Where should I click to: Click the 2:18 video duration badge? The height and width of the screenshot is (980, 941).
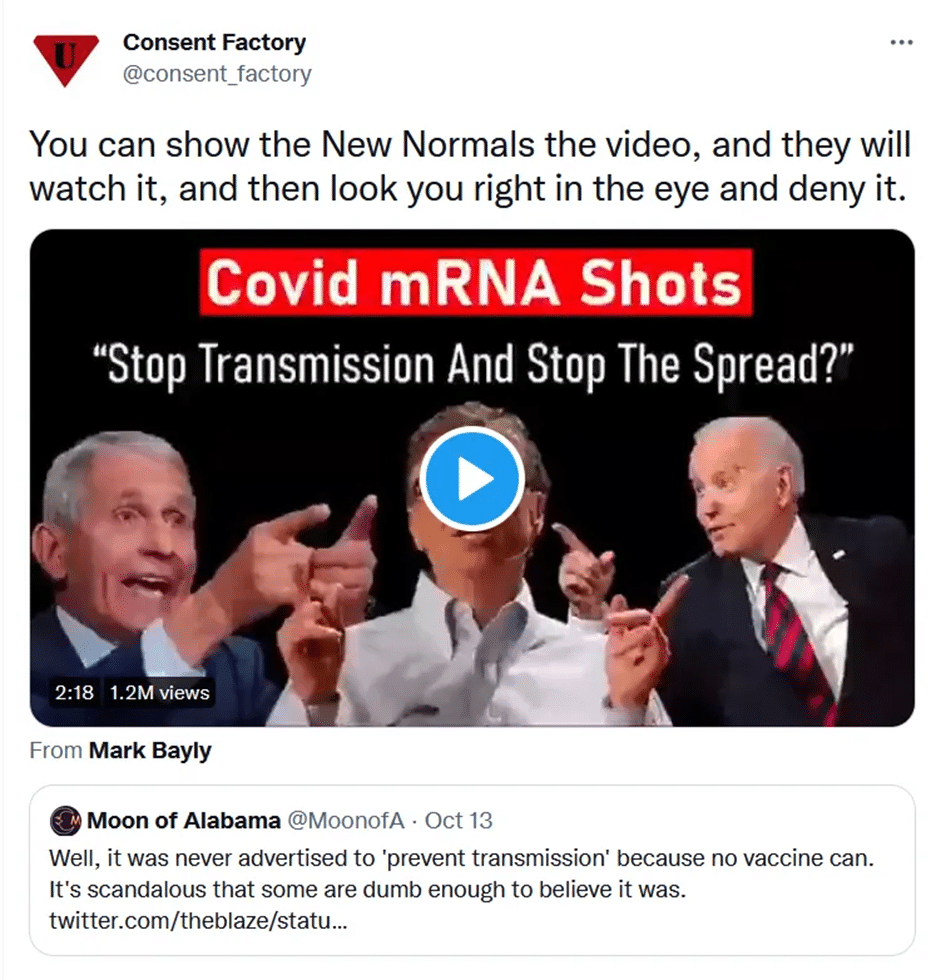pos(74,692)
